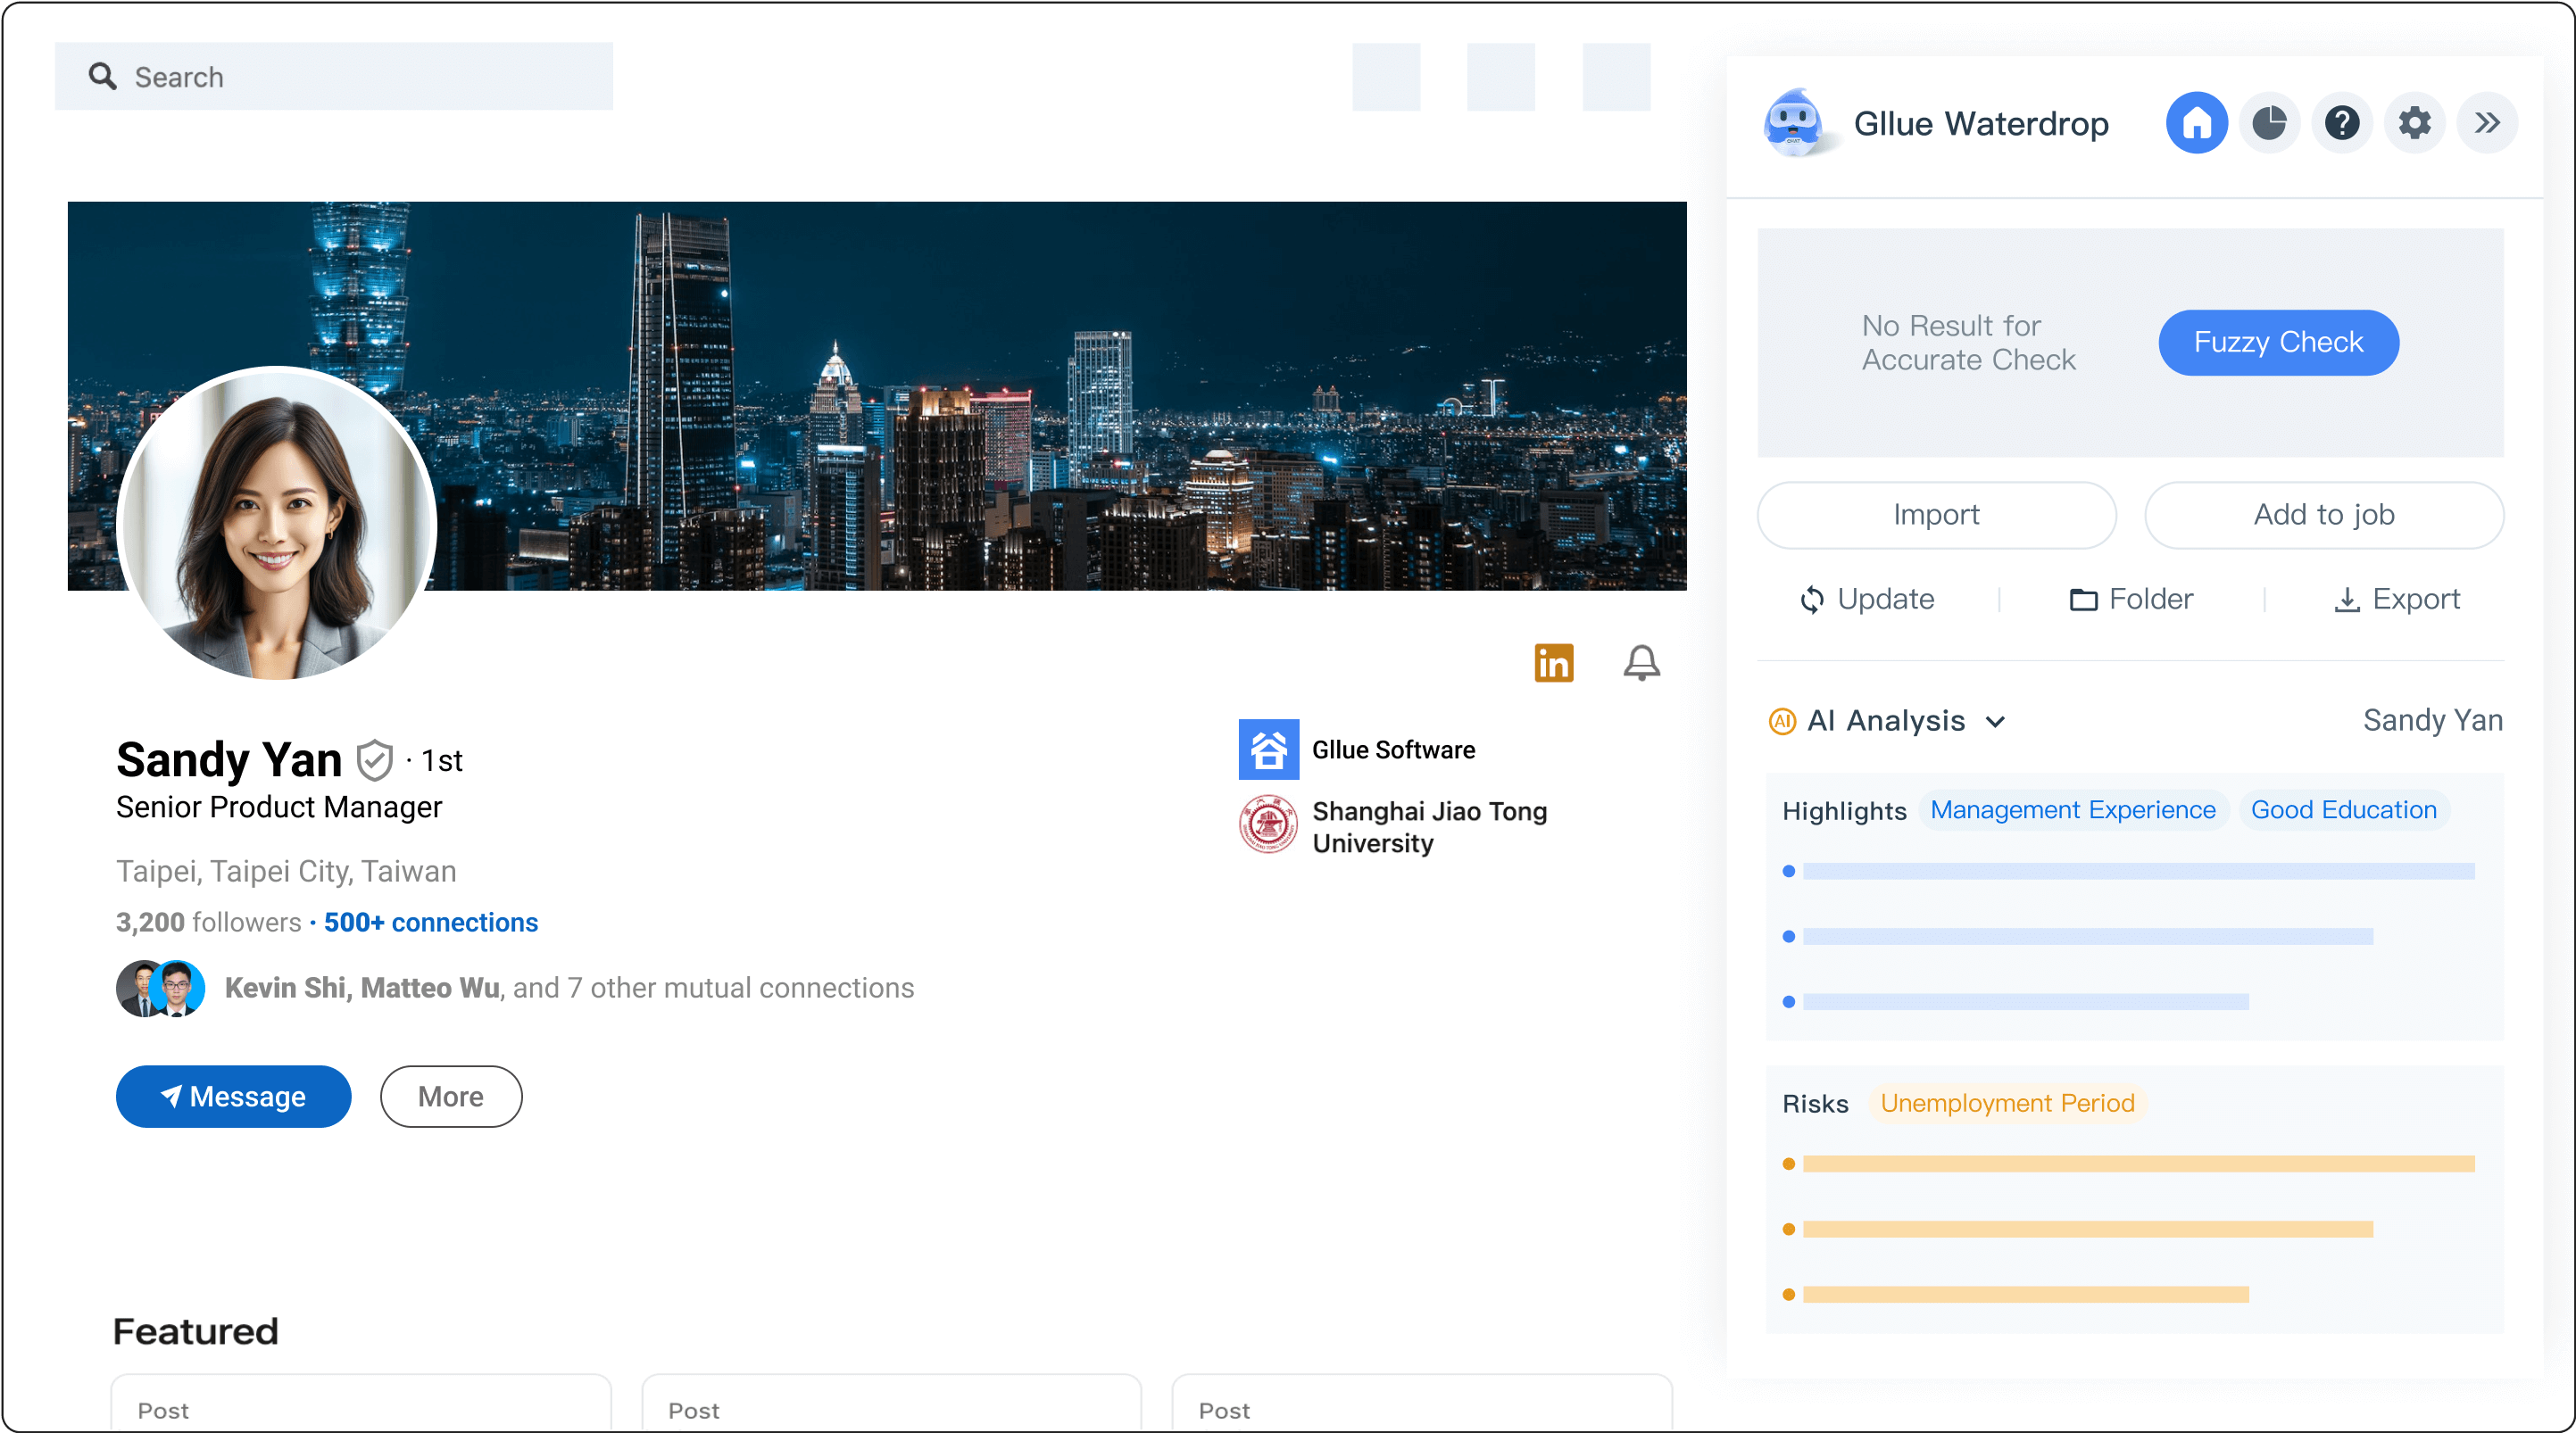Click the '3,200 followers' text

pyautogui.click(x=208, y=922)
